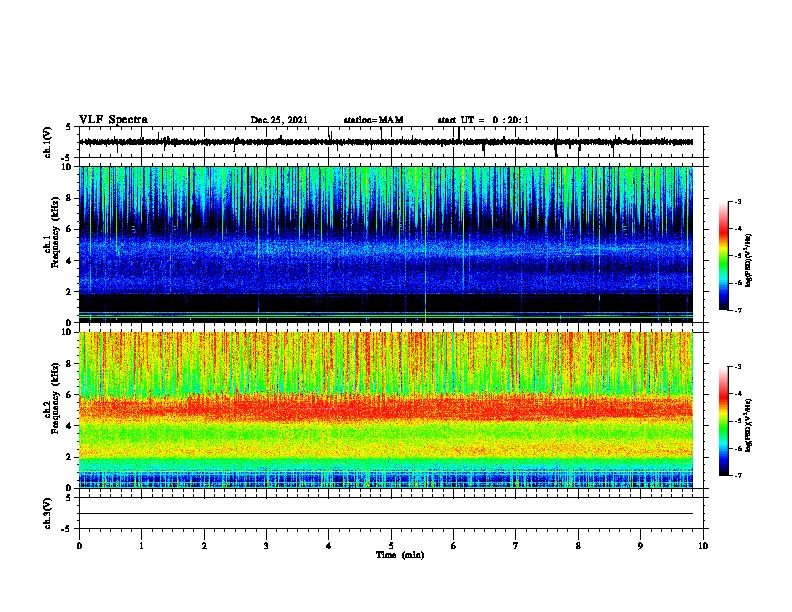This screenshot has width=792, height=612.
Task: Click time axis tick label "4"
Action: pos(329,545)
